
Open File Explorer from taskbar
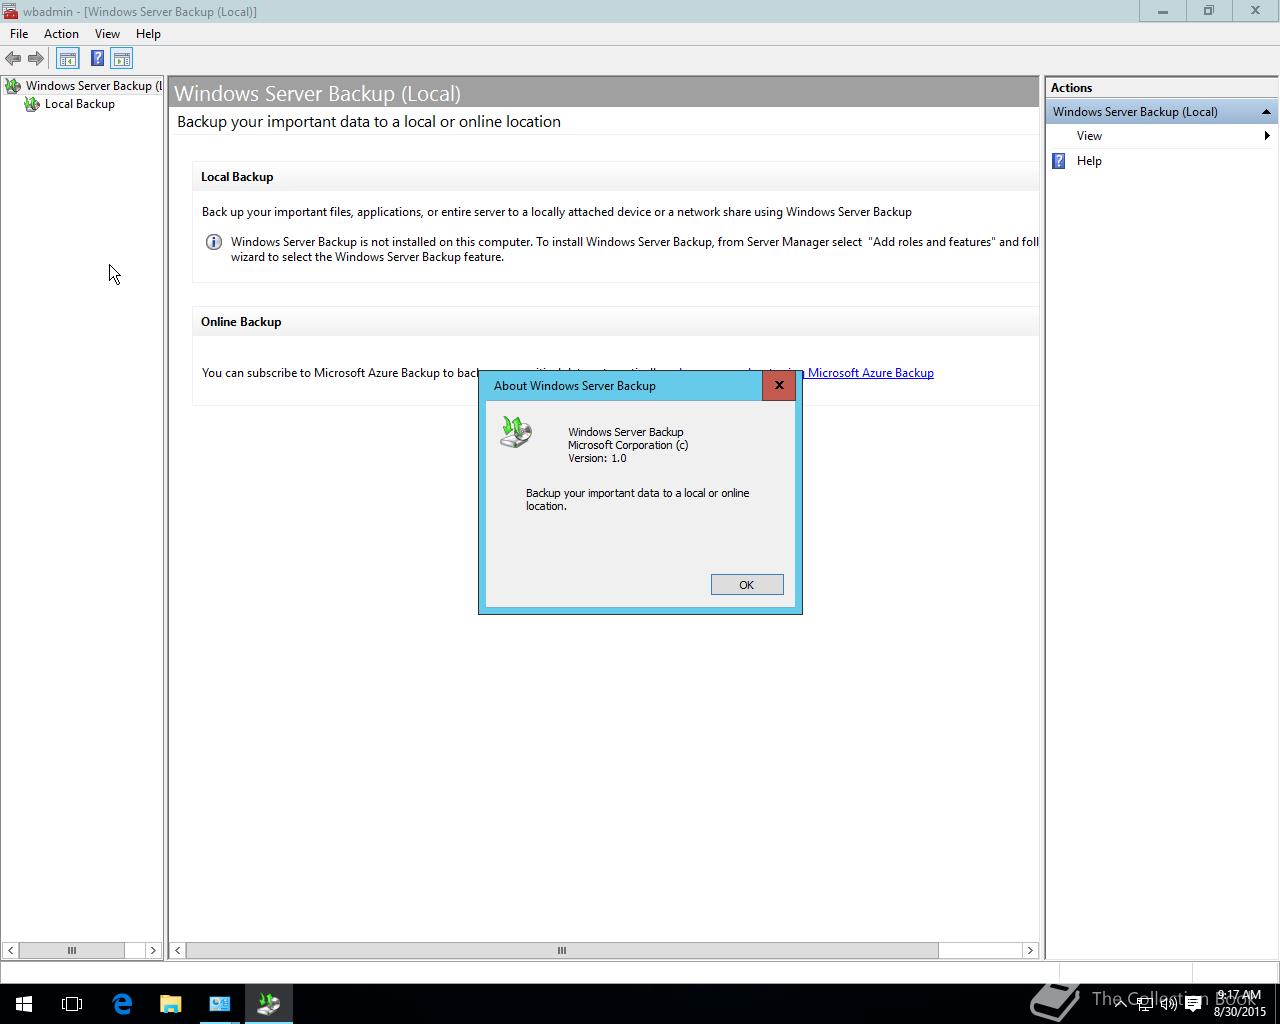(x=170, y=1004)
